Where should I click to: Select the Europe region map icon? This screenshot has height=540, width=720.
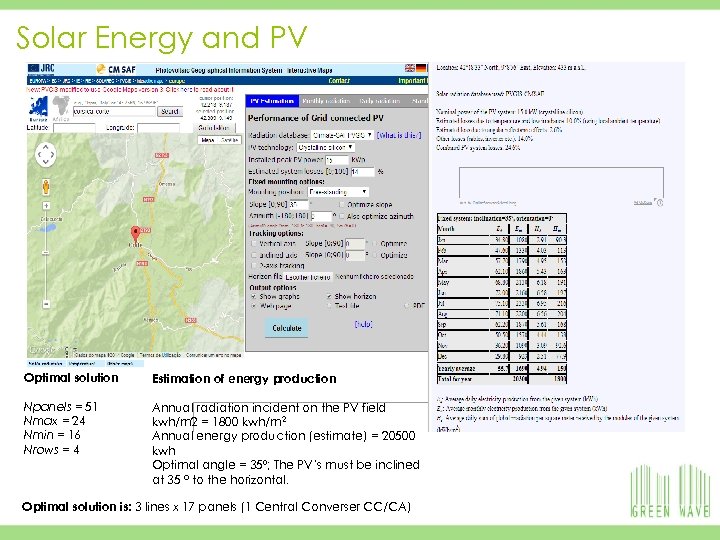click(39, 106)
